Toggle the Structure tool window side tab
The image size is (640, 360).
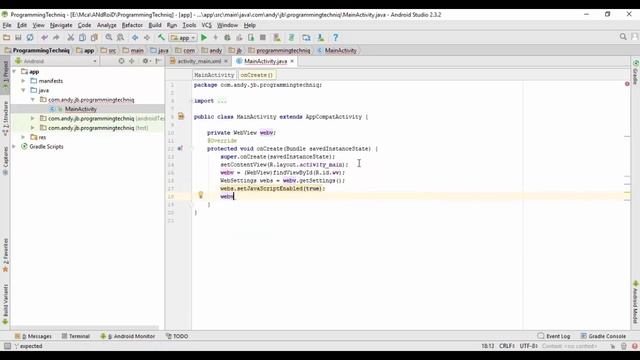pyautogui.click(x=5, y=118)
